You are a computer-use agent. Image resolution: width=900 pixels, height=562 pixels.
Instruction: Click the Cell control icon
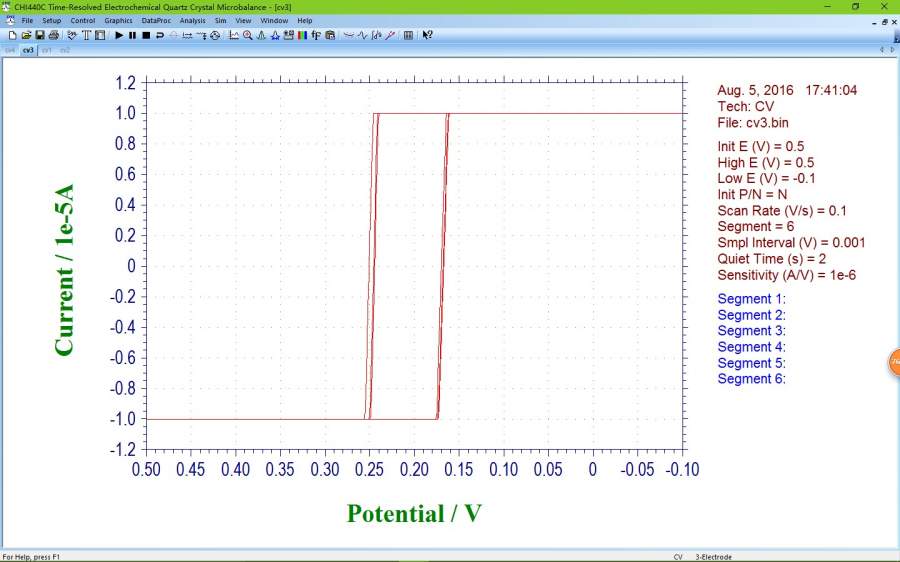215,35
